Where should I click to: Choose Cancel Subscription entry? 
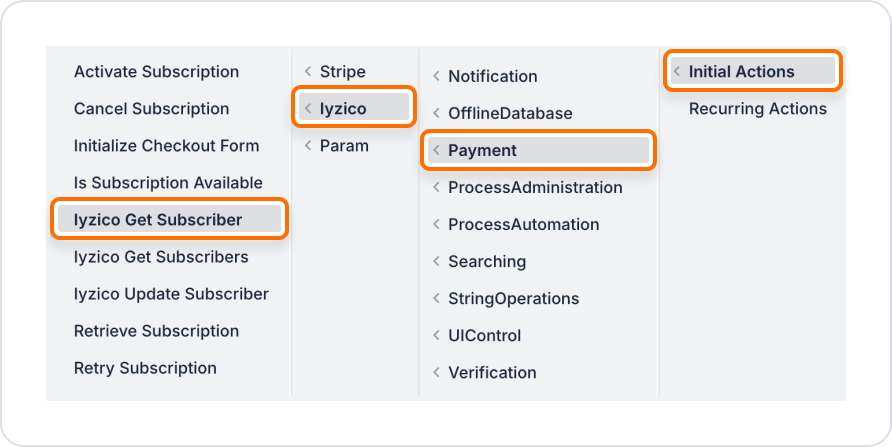(x=151, y=109)
